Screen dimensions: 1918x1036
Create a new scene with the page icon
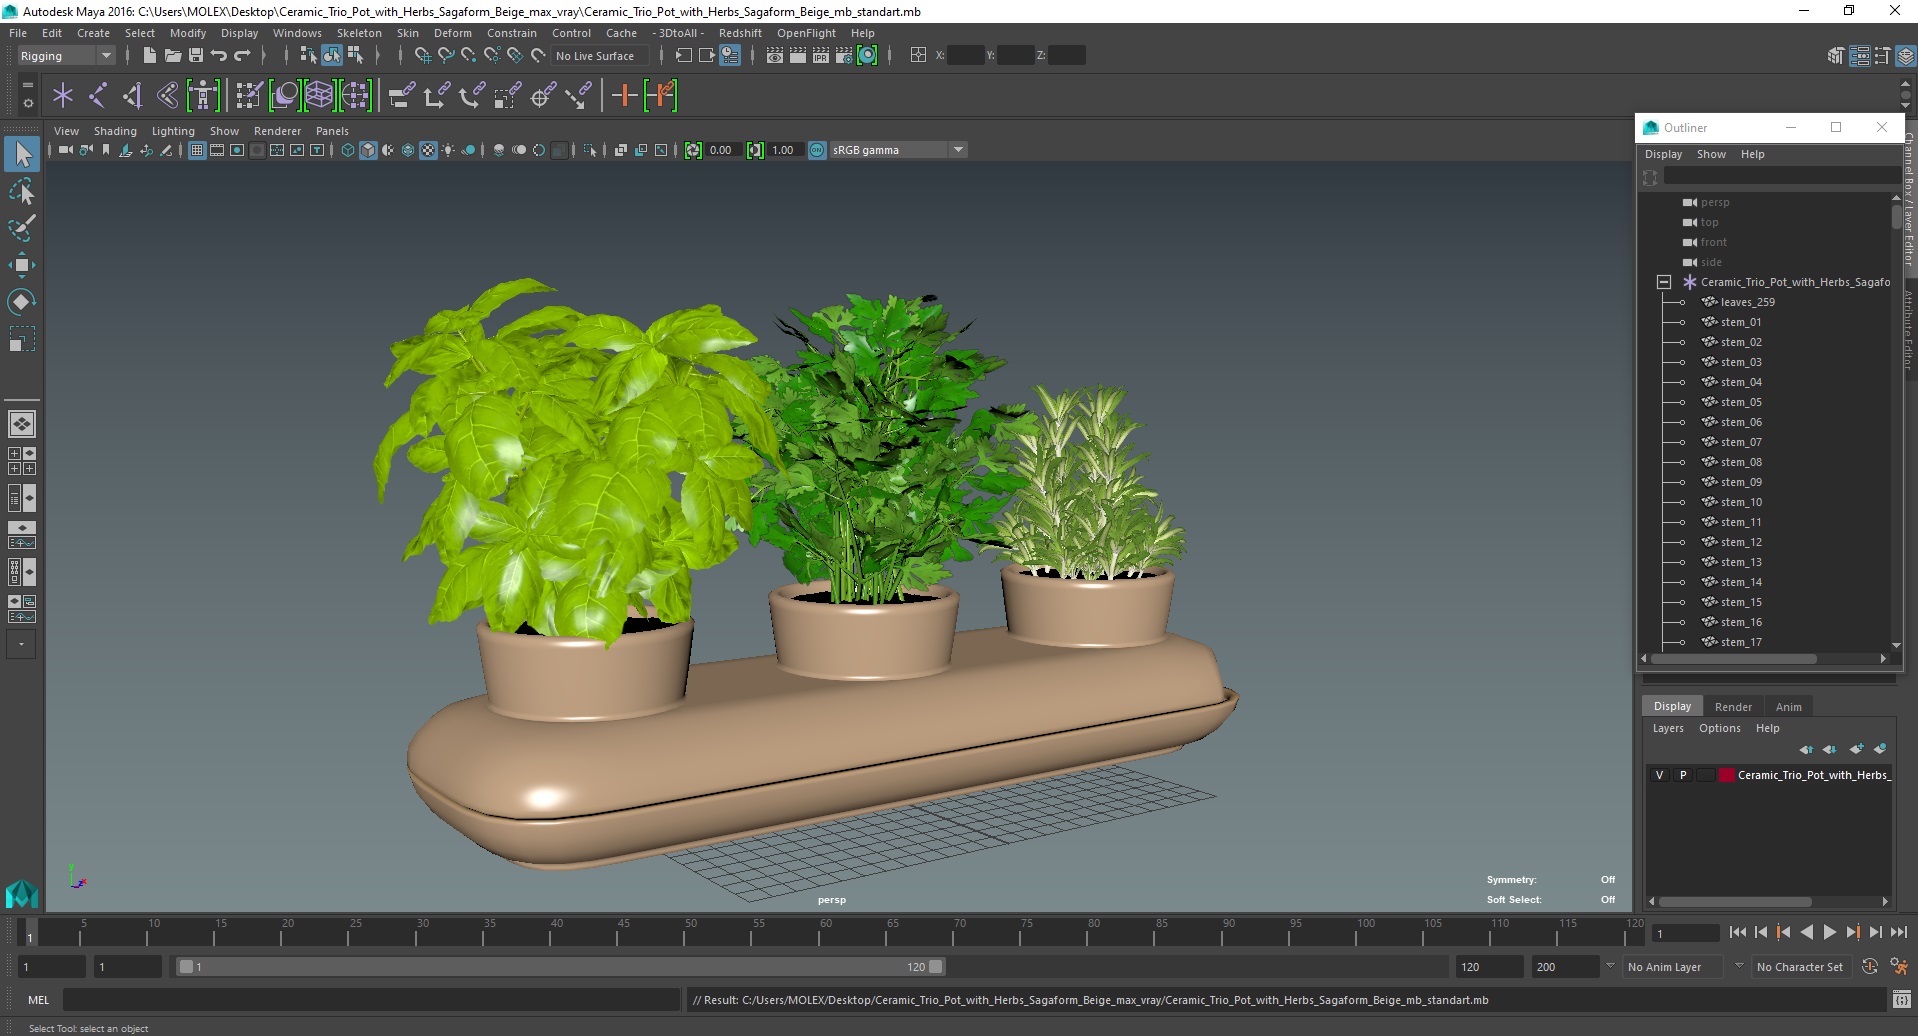click(149, 56)
